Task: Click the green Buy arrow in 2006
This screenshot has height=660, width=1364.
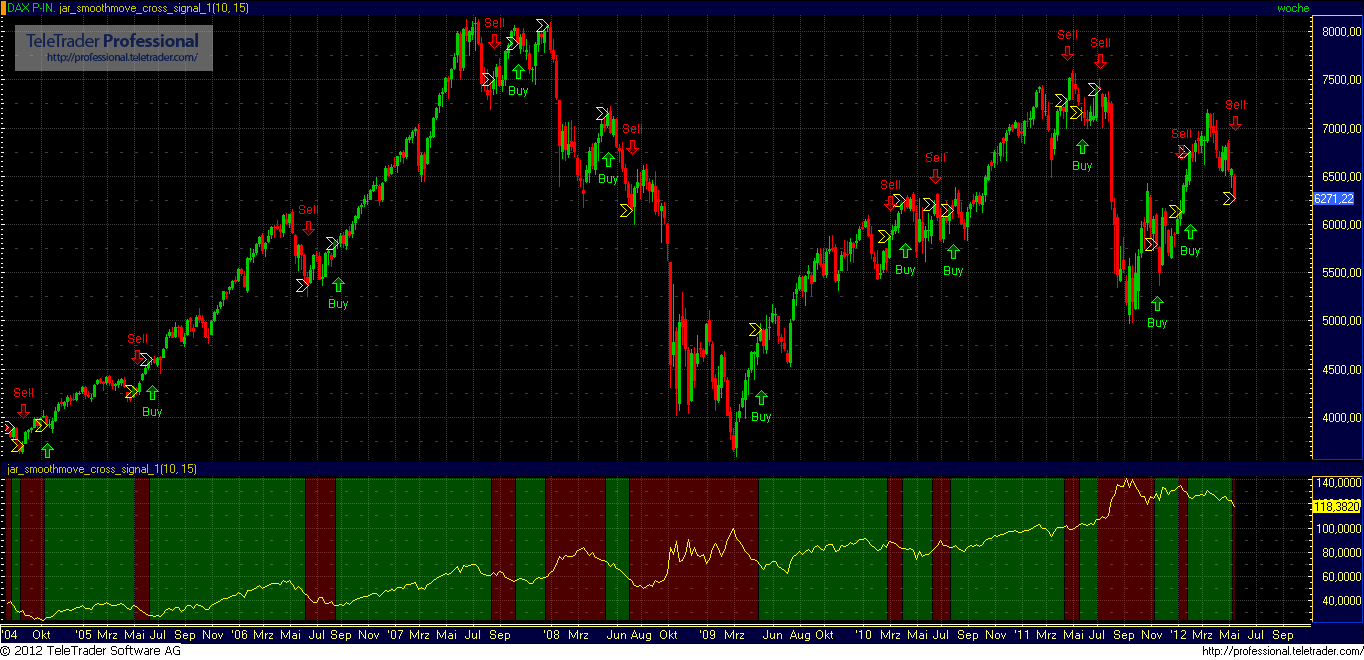Action: pyautogui.click(x=338, y=285)
